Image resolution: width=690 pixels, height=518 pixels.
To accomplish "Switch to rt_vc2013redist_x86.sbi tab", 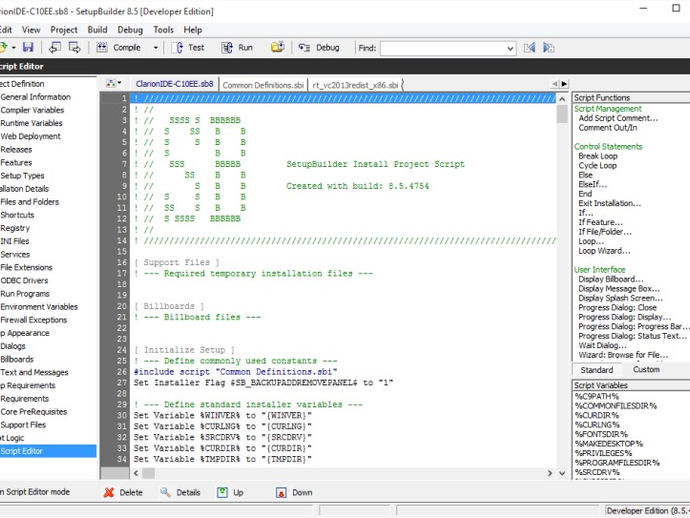I will coord(355,85).
